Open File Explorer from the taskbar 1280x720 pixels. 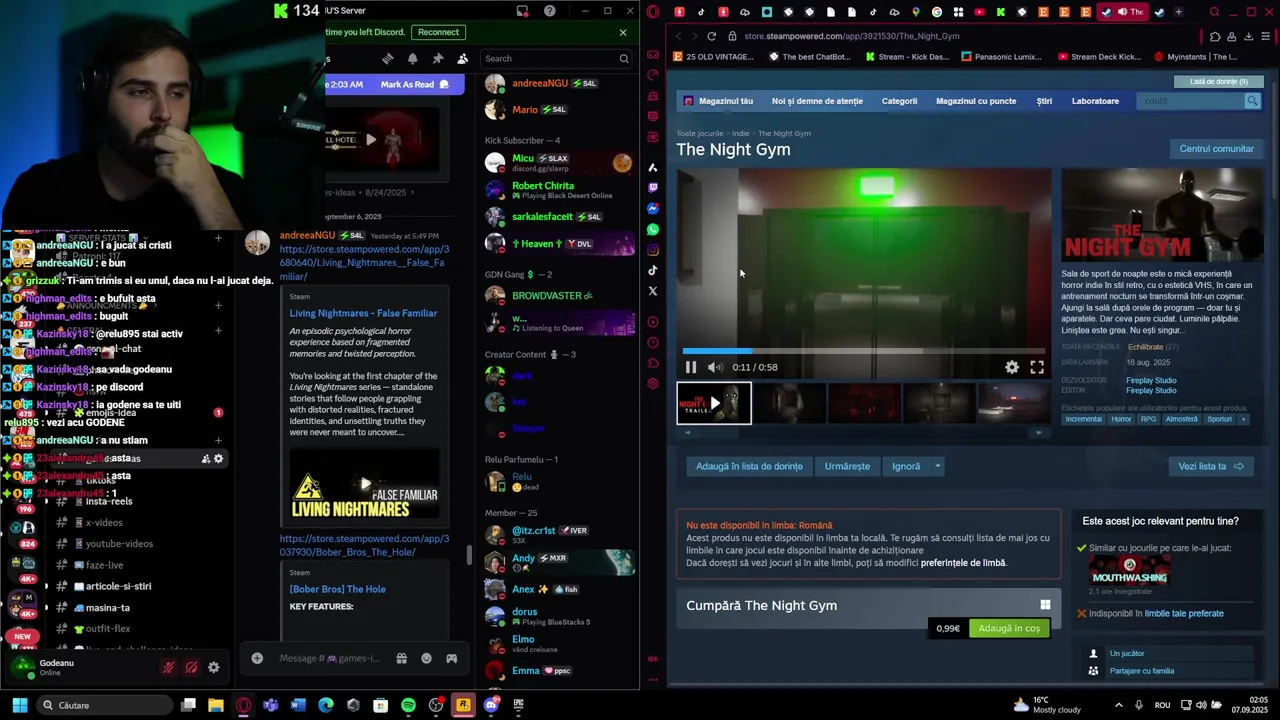pyautogui.click(x=215, y=705)
